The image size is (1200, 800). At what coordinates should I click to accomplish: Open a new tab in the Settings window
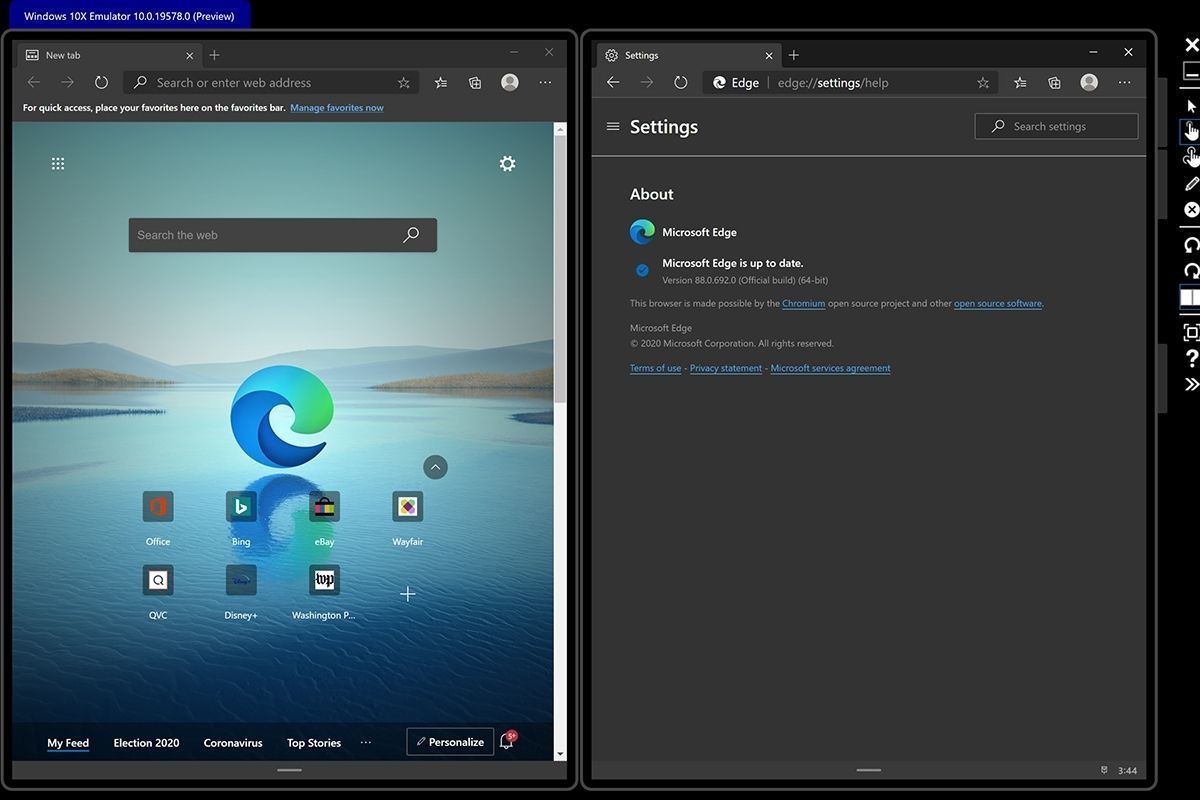(x=794, y=55)
